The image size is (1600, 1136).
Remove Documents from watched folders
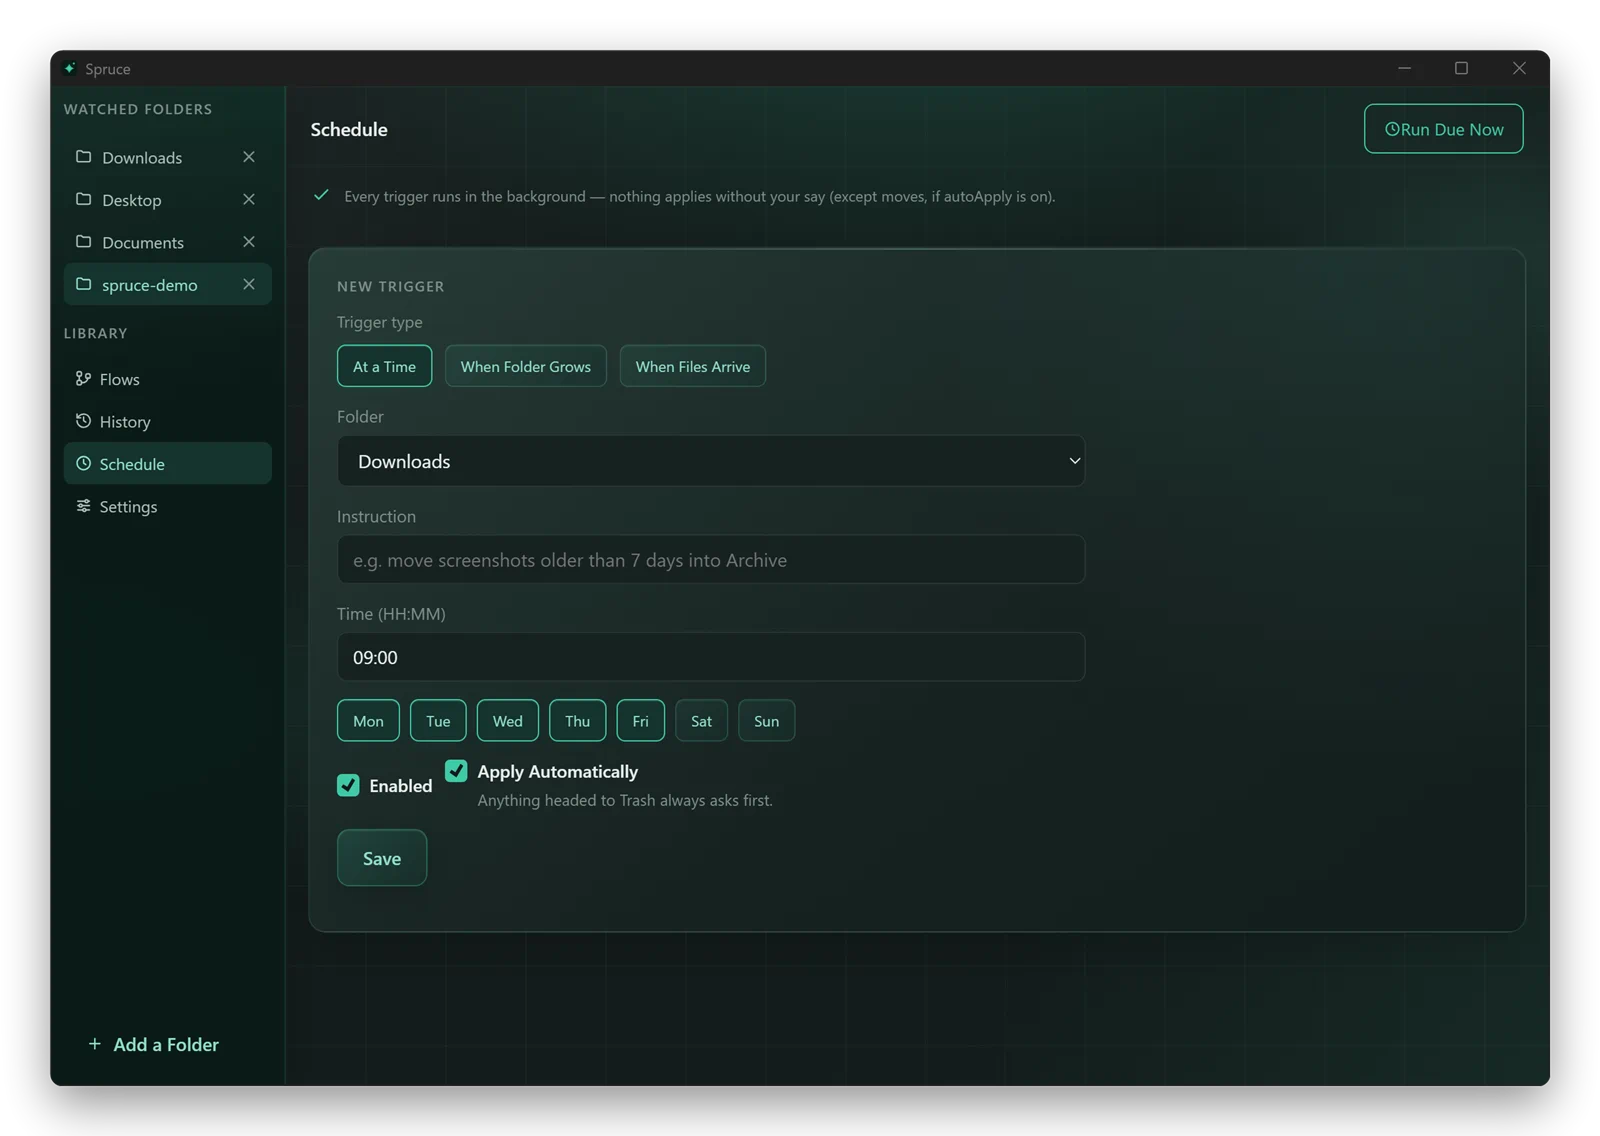(x=249, y=242)
